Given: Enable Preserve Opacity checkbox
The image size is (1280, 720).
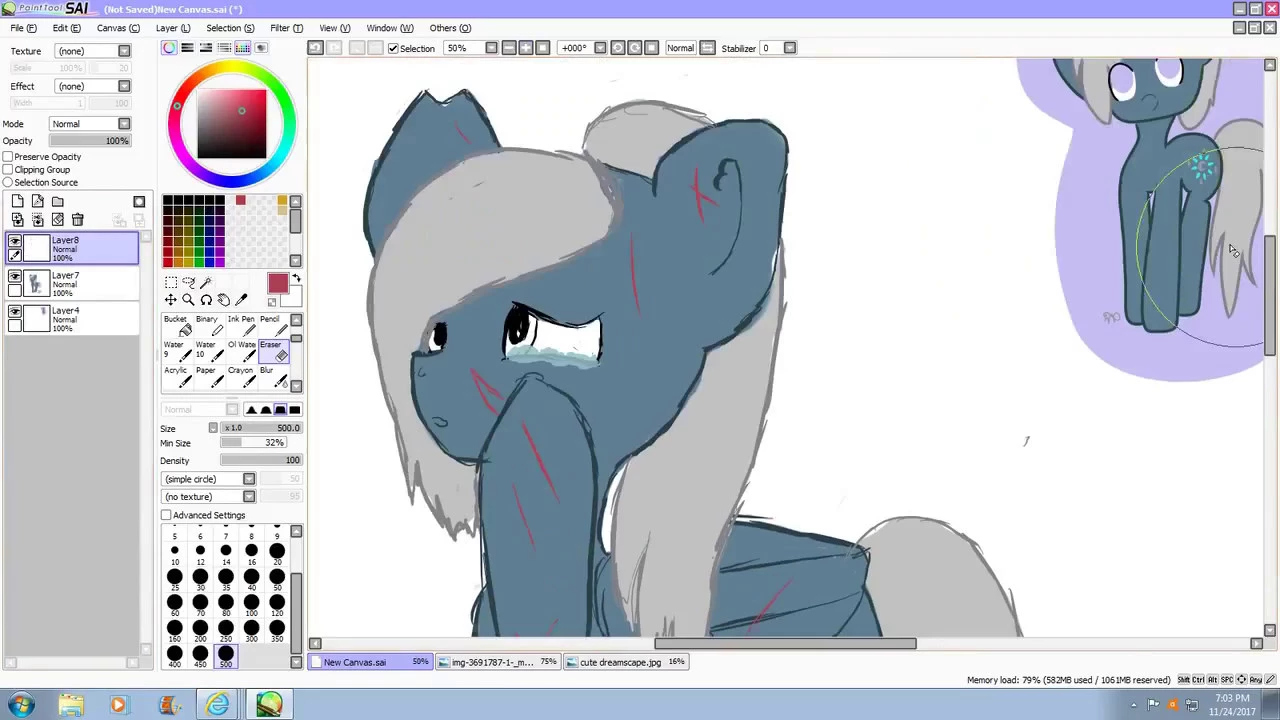Looking at the screenshot, I should [8, 157].
